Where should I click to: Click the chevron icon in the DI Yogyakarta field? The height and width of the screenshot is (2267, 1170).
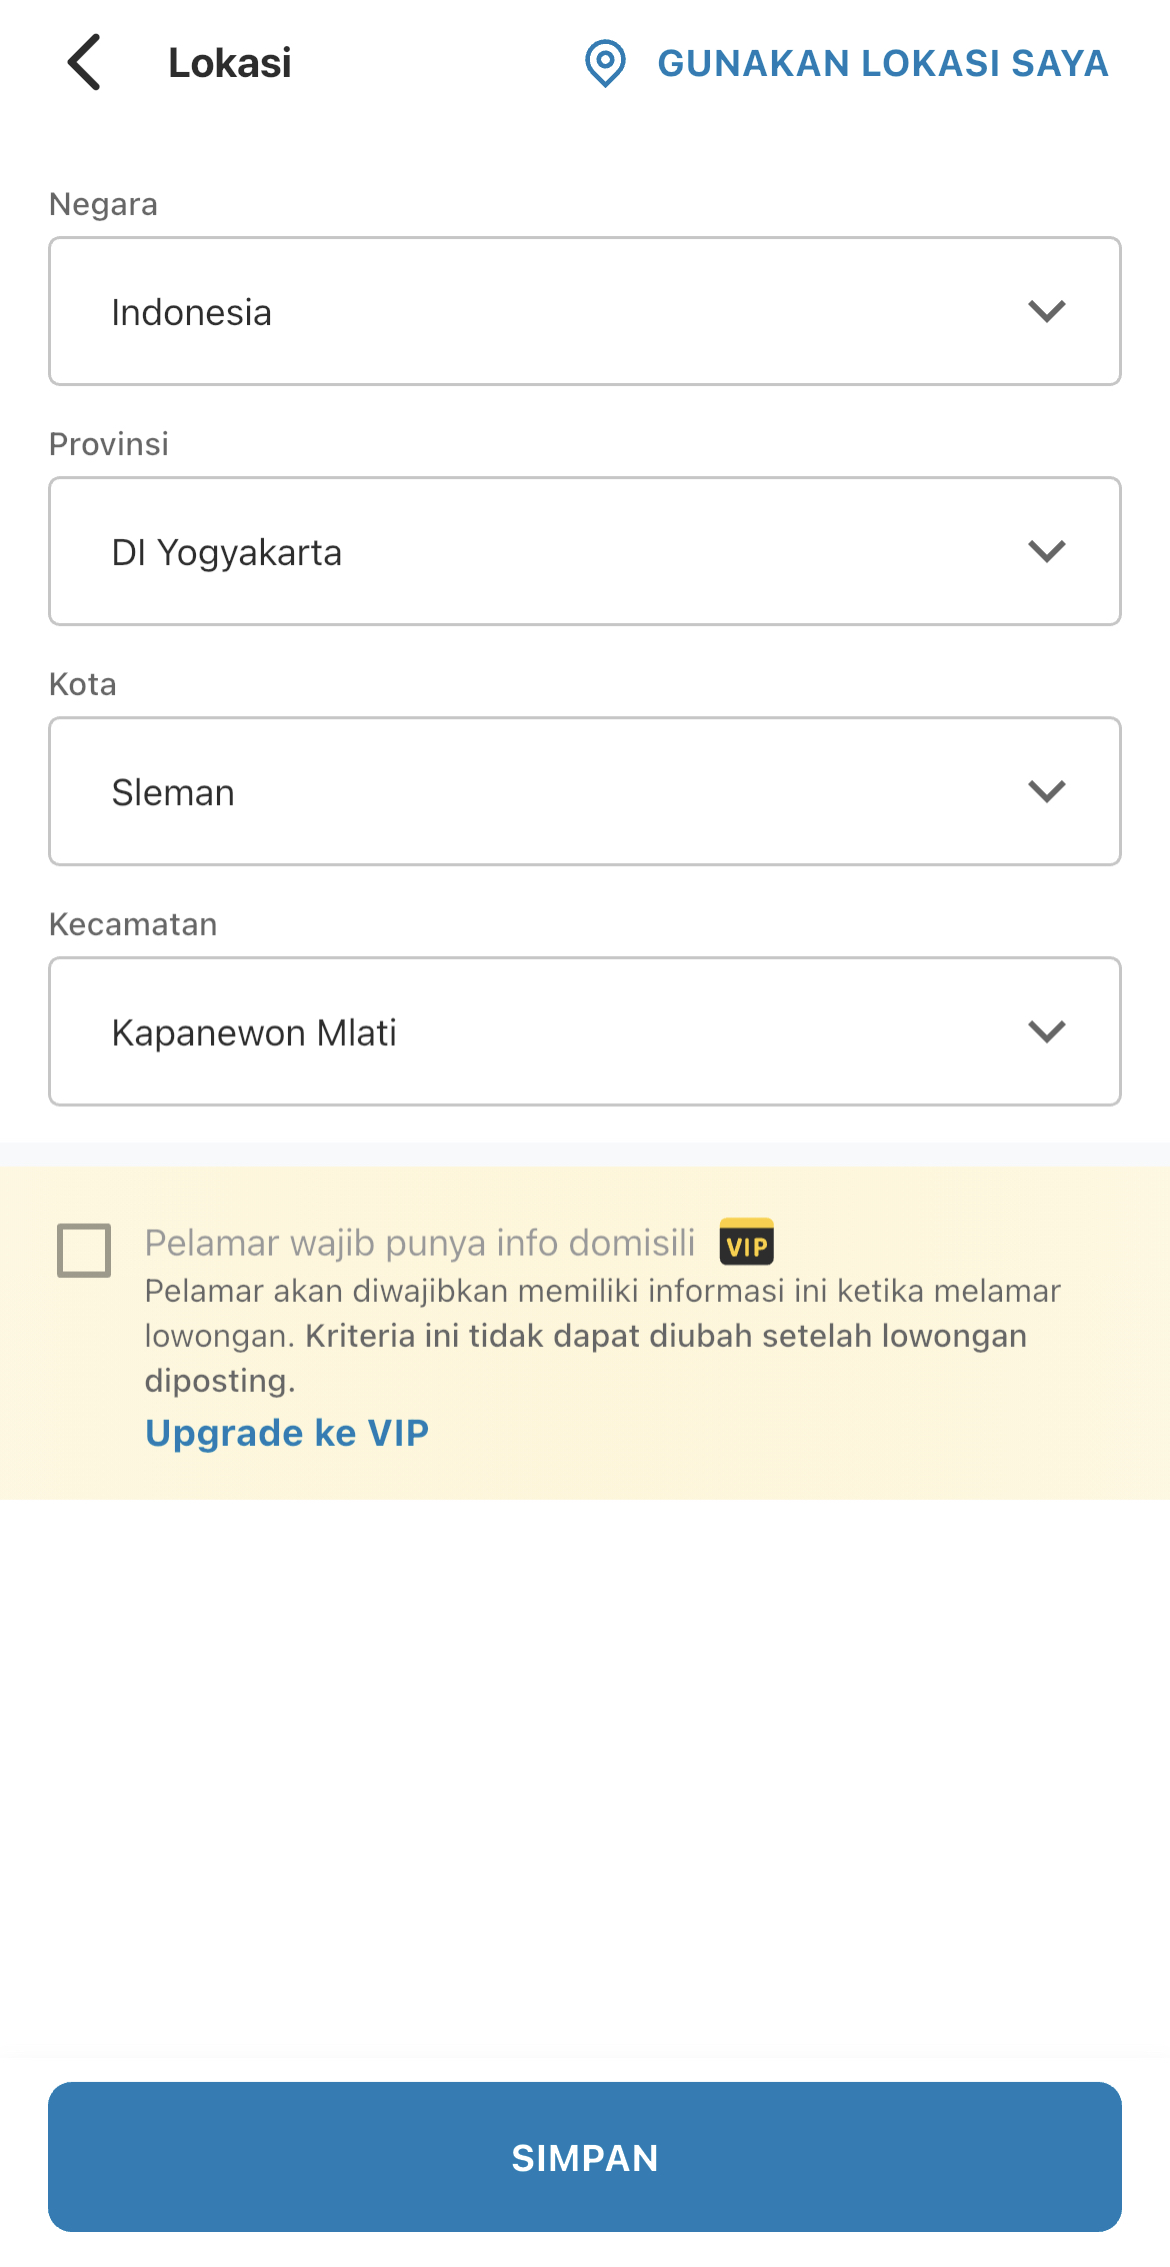point(1046,551)
